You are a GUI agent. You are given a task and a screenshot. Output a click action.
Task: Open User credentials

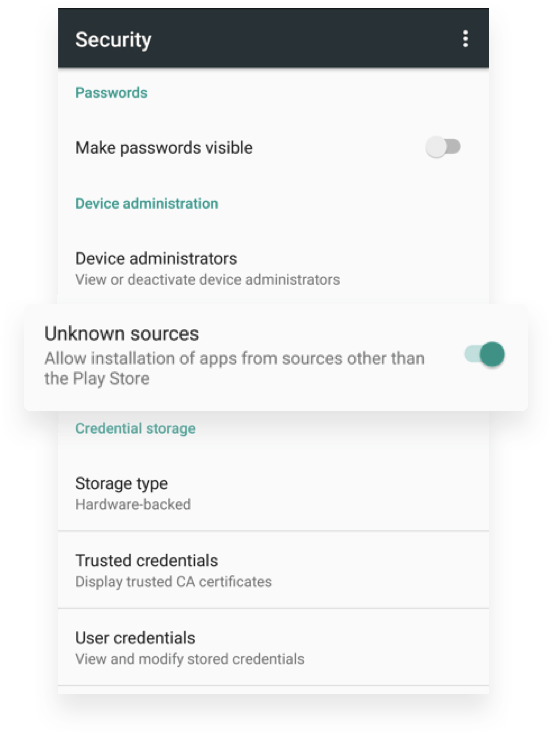click(273, 647)
